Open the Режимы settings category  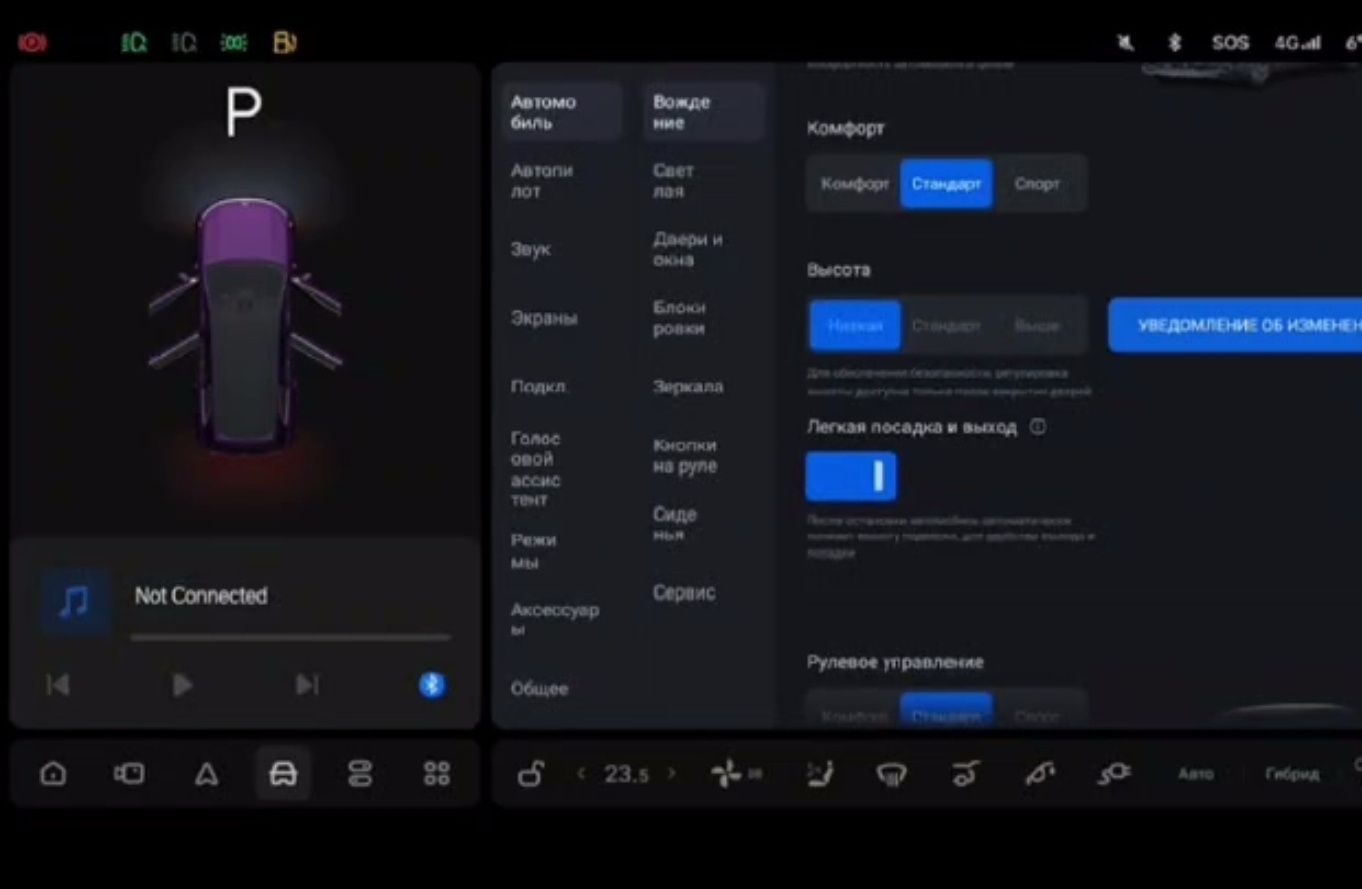point(533,551)
